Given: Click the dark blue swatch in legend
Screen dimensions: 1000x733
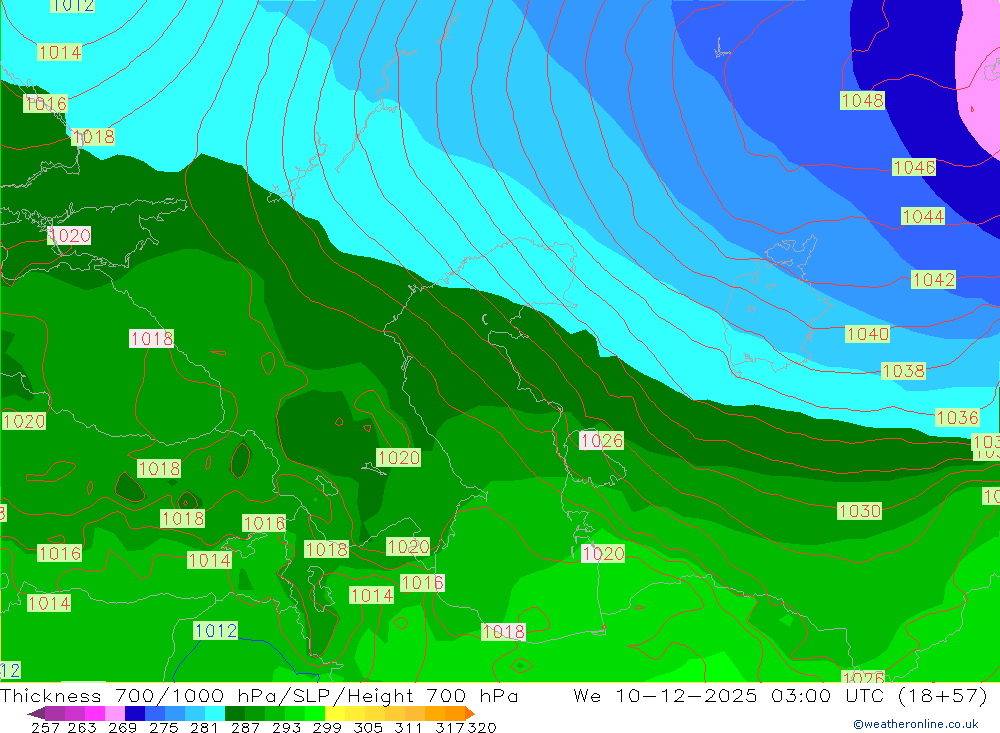Looking at the screenshot, I should tap(135, 713).
